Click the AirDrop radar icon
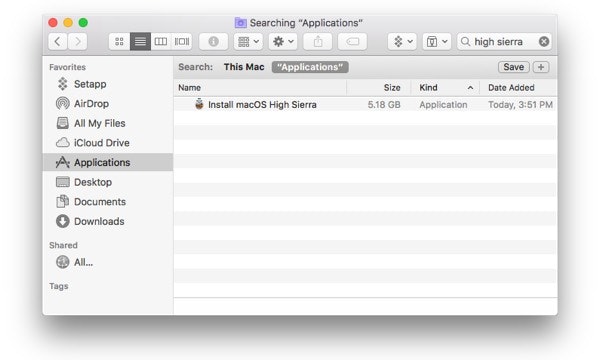The width and height of the screenshot is (600, 360). [x=62, y=103]
